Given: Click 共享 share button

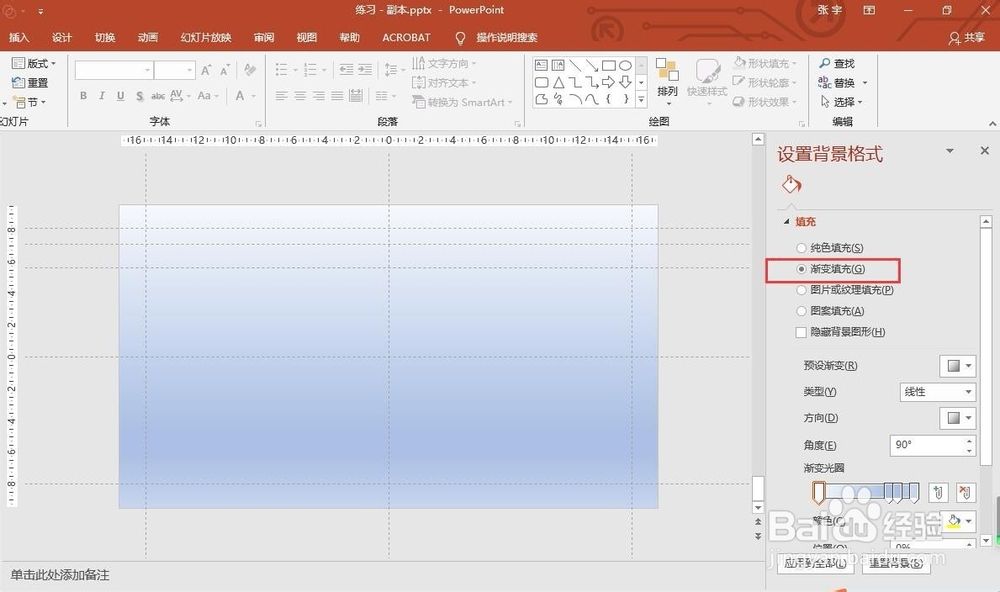Looking at the screenshot, I should (x=966, y=38).
